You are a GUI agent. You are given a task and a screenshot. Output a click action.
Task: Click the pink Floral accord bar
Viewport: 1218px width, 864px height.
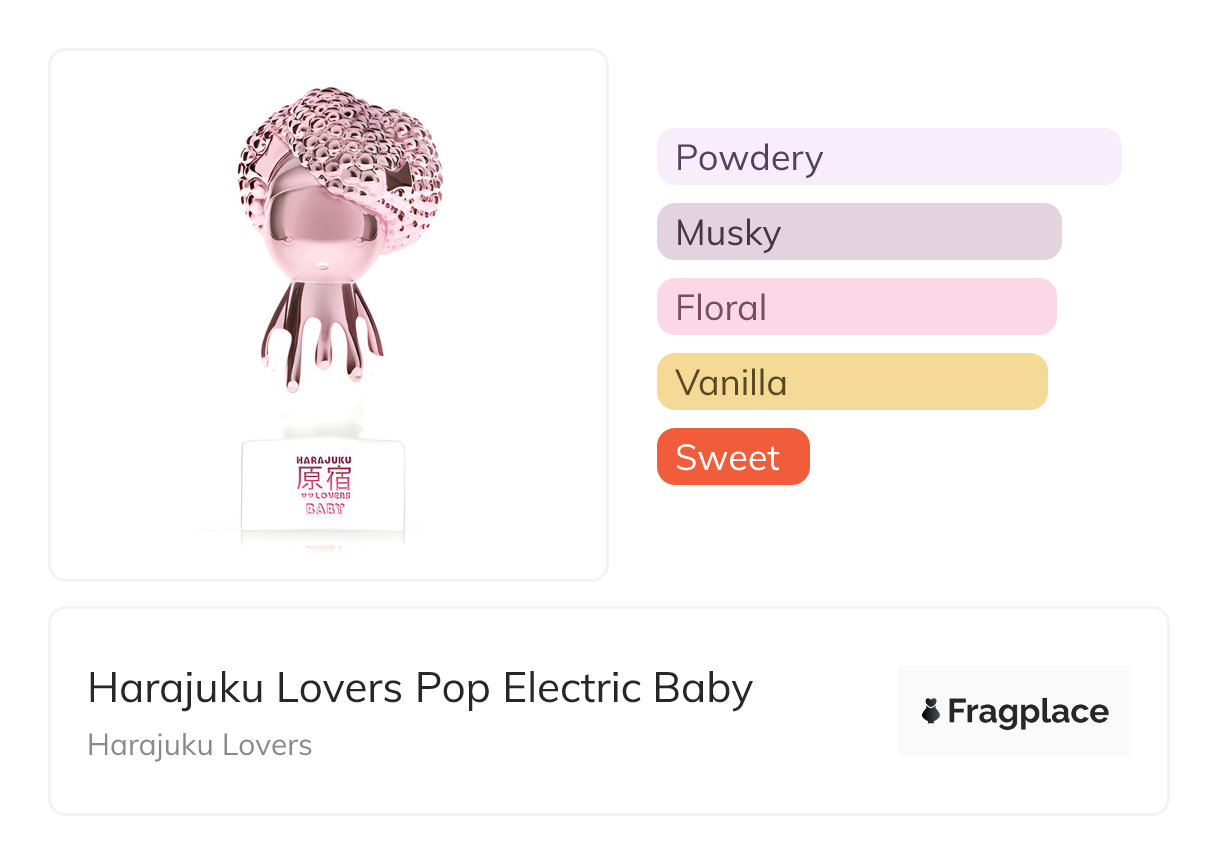point(856,307)
